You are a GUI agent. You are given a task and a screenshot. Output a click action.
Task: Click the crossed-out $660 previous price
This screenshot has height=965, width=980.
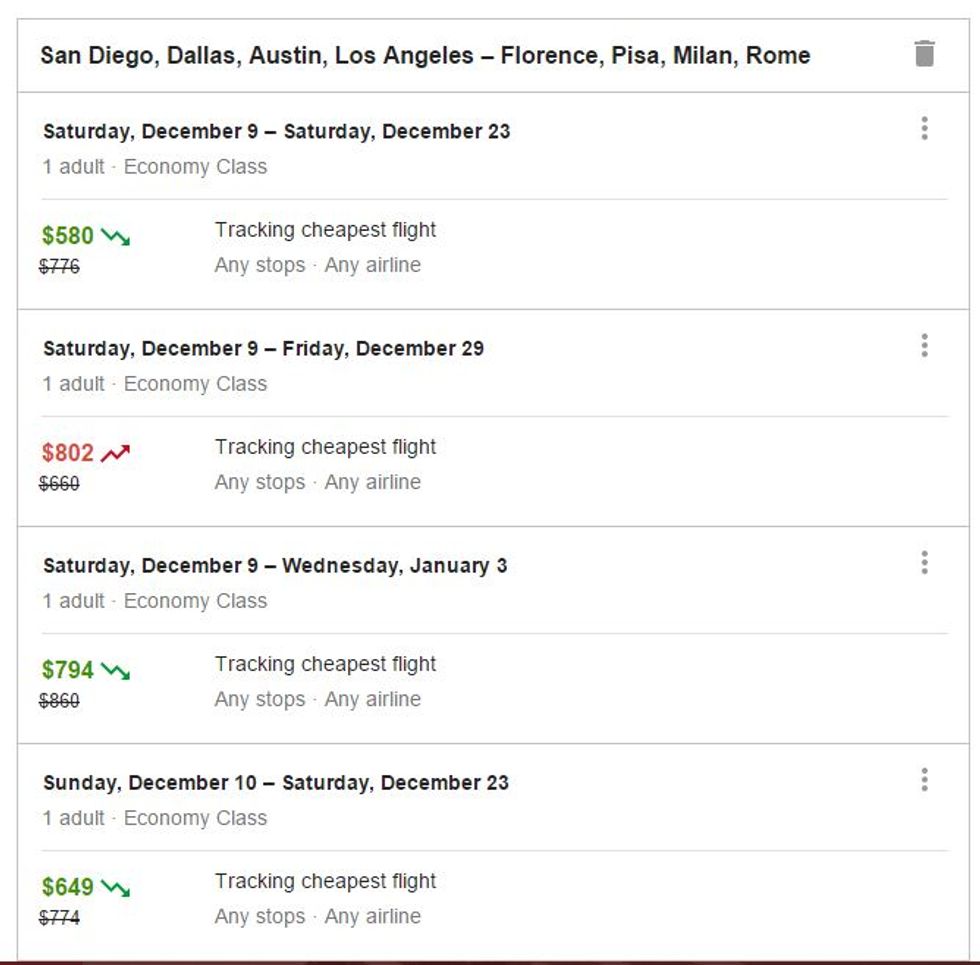pos(60,484)
